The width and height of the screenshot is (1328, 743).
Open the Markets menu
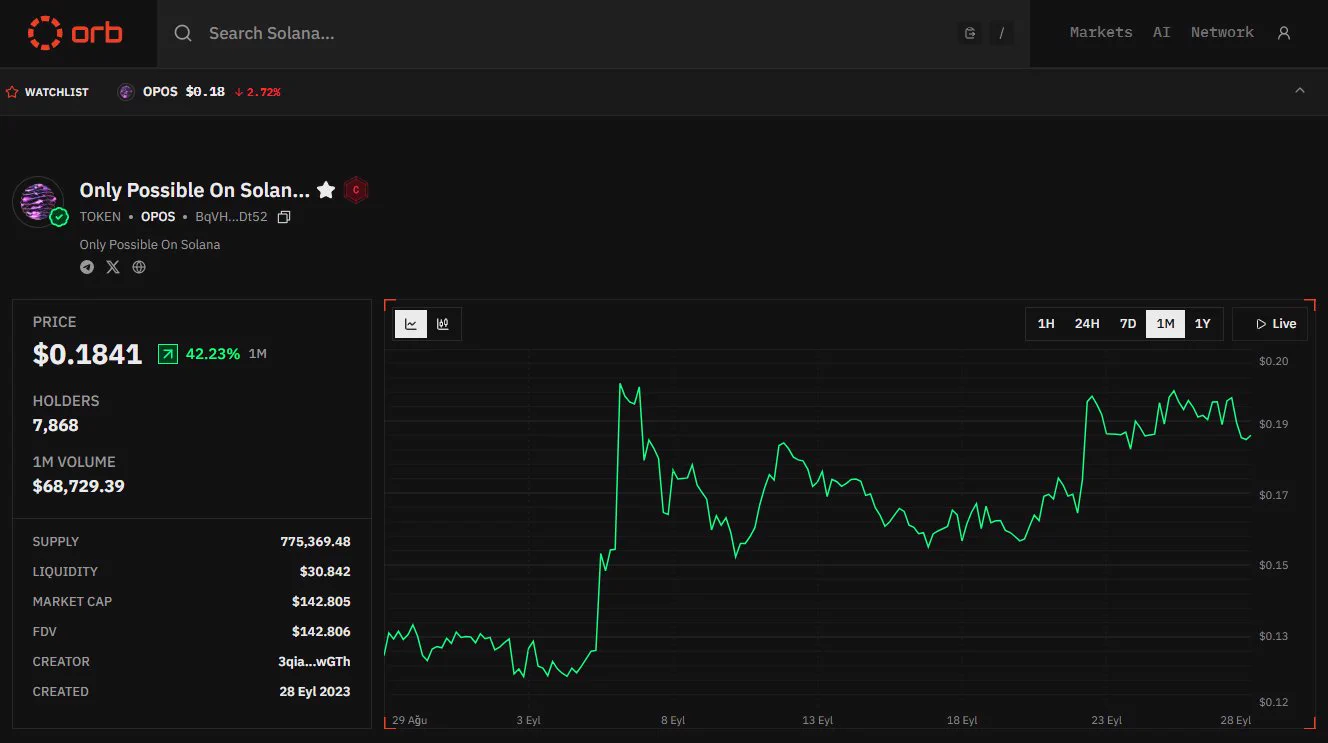point(1101,32)
